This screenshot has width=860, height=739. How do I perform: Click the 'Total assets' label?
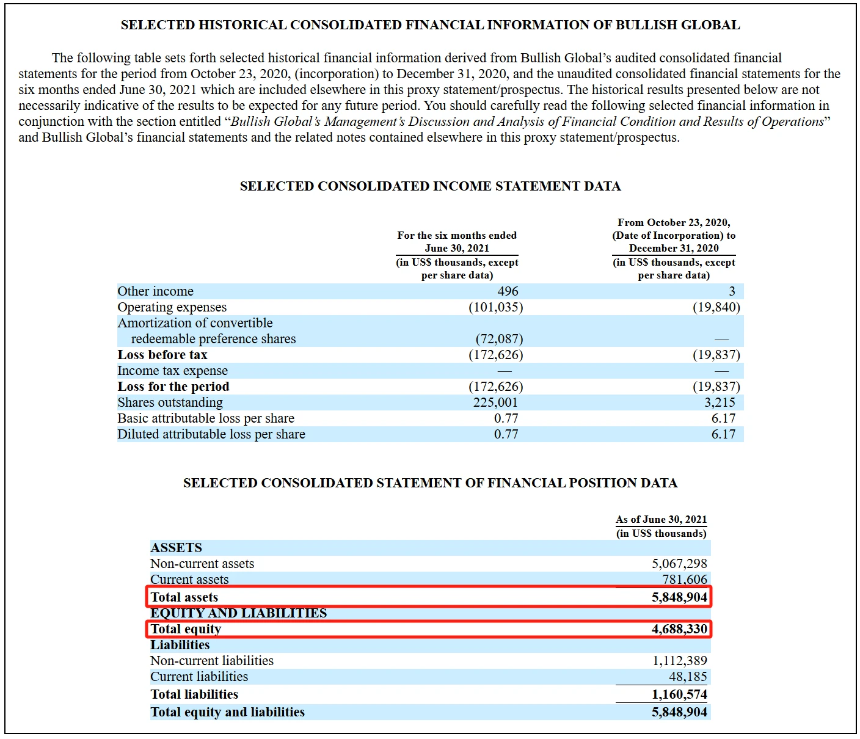coord(184,597)
